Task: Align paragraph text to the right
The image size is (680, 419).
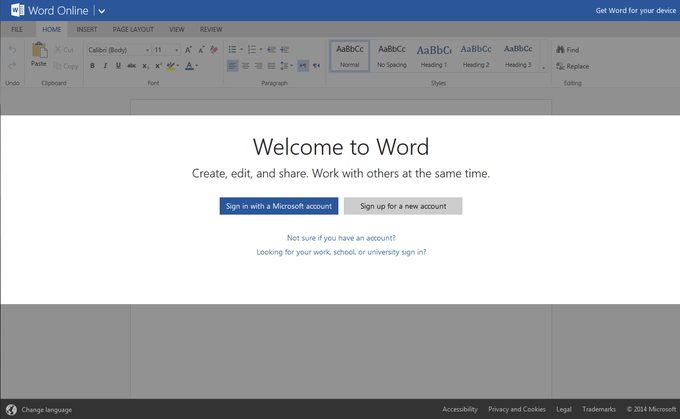Action: 258,66
